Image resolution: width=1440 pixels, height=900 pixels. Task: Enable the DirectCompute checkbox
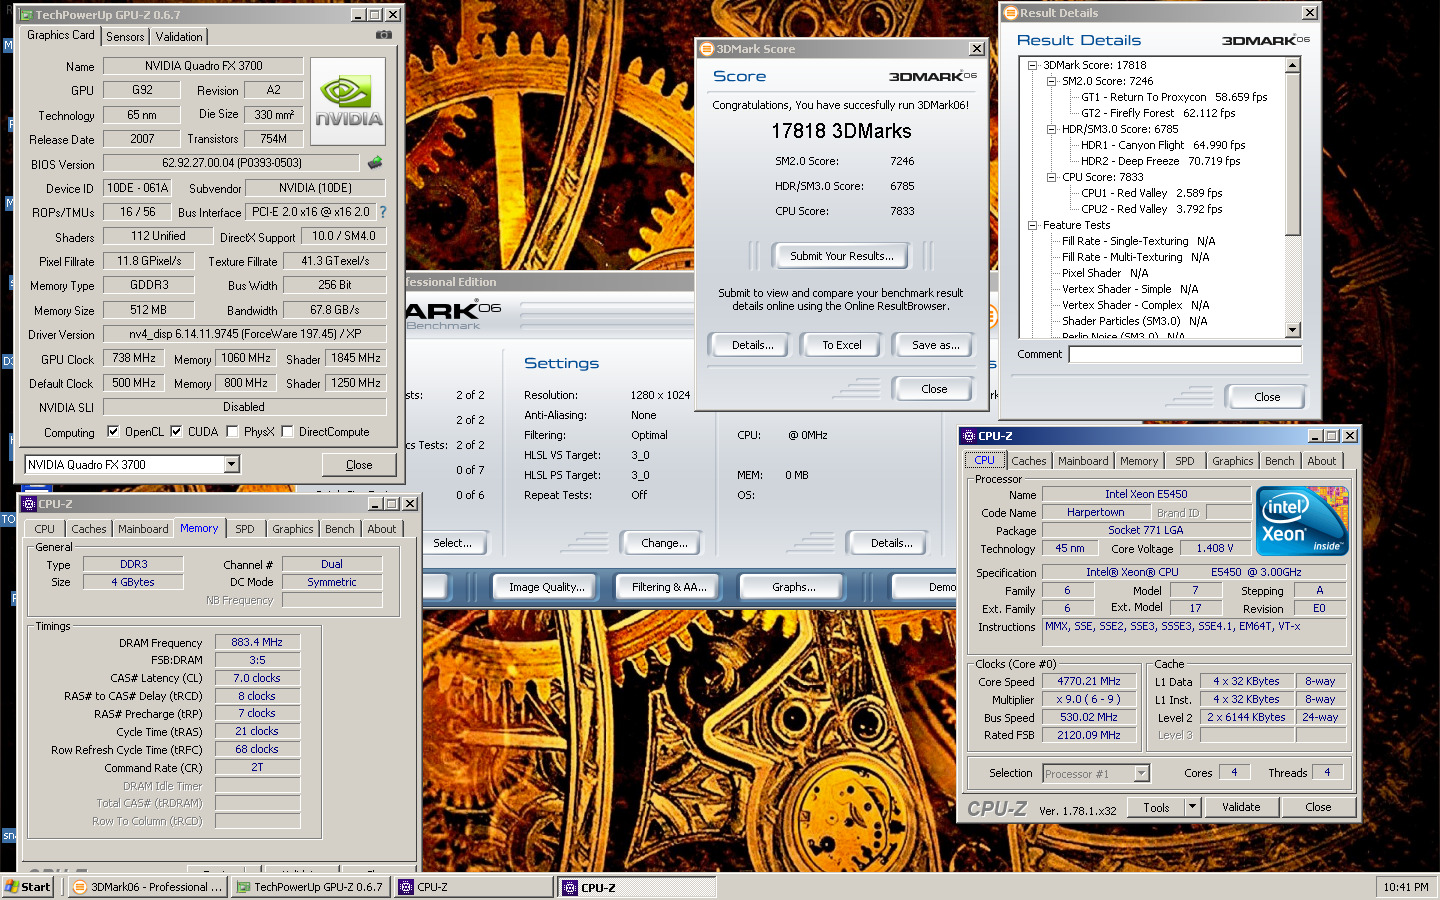click(287, 432)
